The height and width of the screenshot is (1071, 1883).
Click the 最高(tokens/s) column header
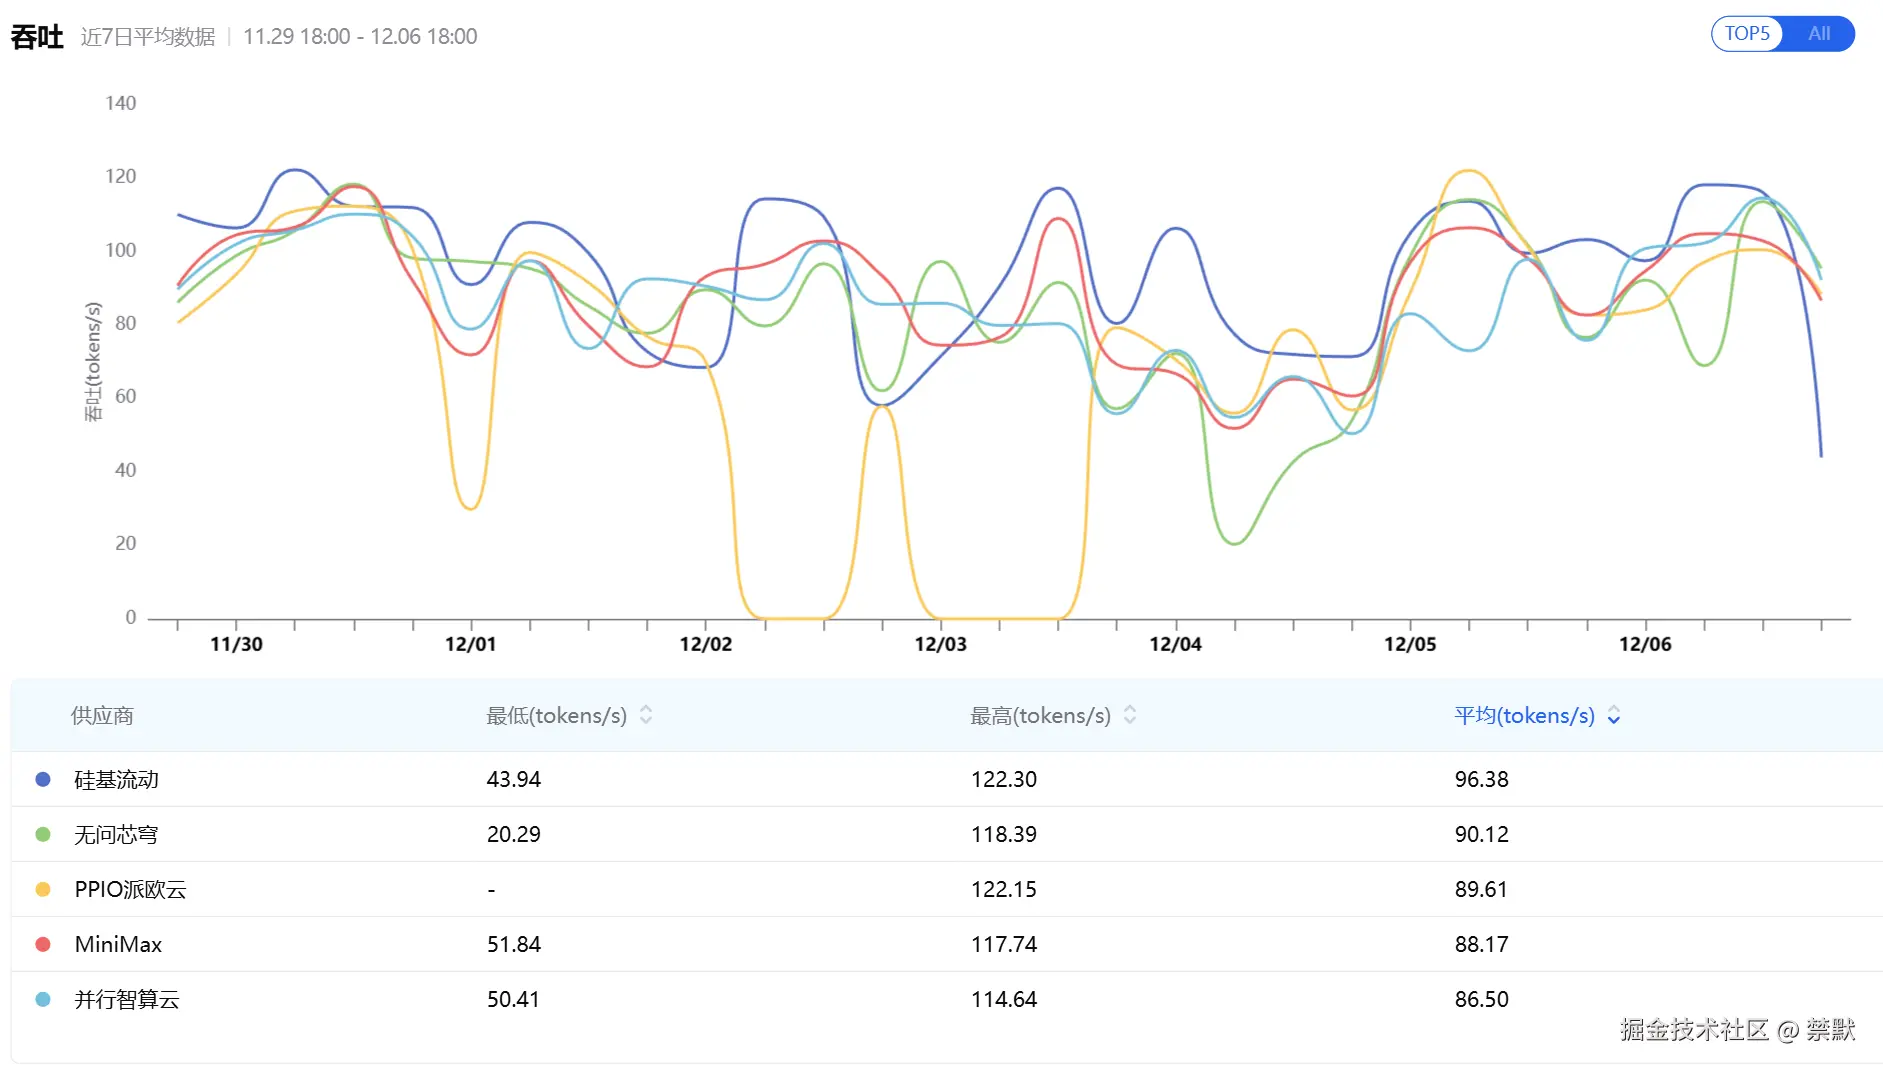click(1040, 716)
